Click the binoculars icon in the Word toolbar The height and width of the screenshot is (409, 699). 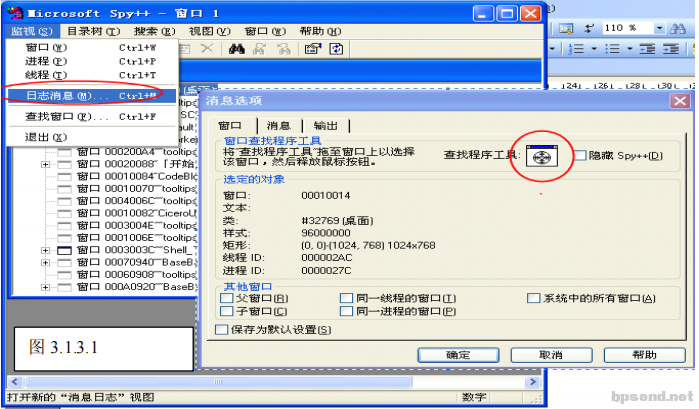pyautogui.click(x=678, y=29)
